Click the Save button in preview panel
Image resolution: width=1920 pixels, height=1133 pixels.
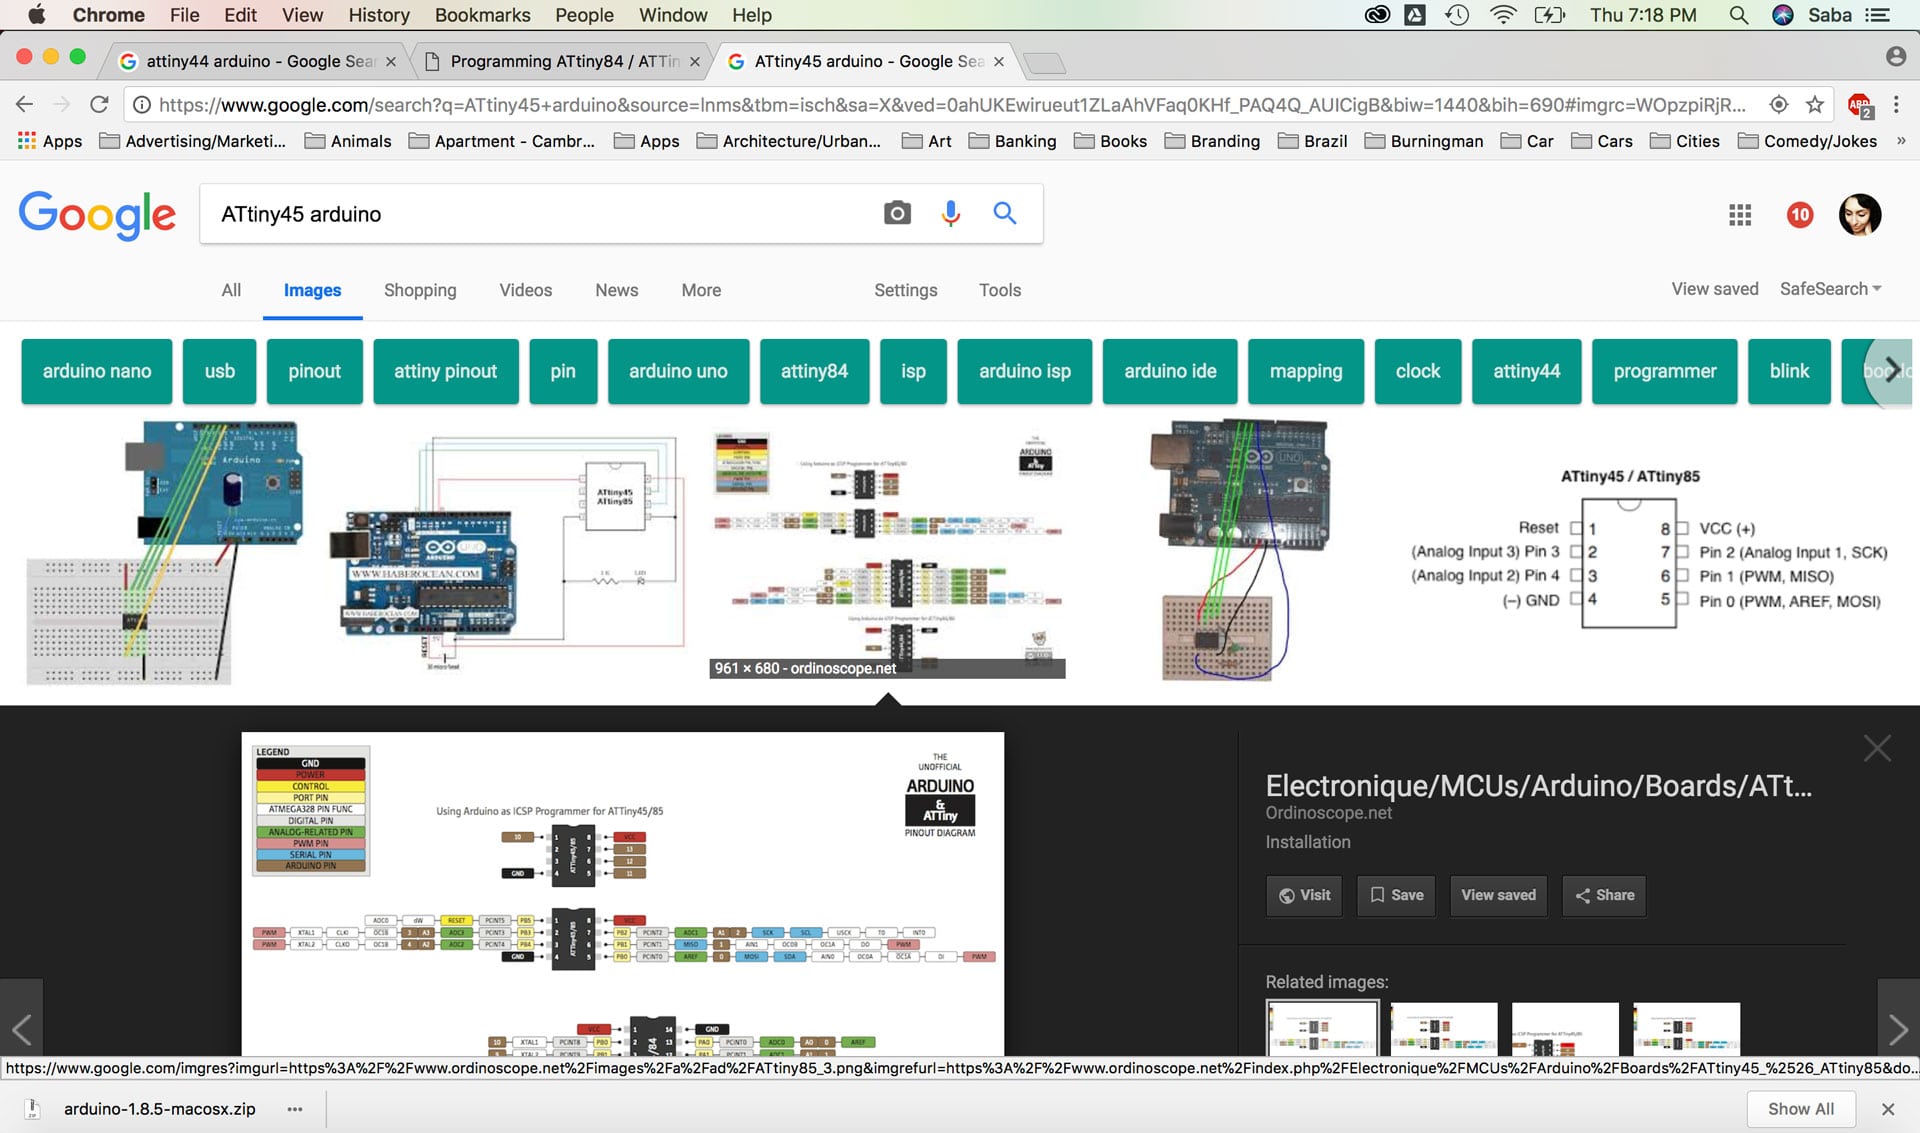click(x=1396, y=895)
